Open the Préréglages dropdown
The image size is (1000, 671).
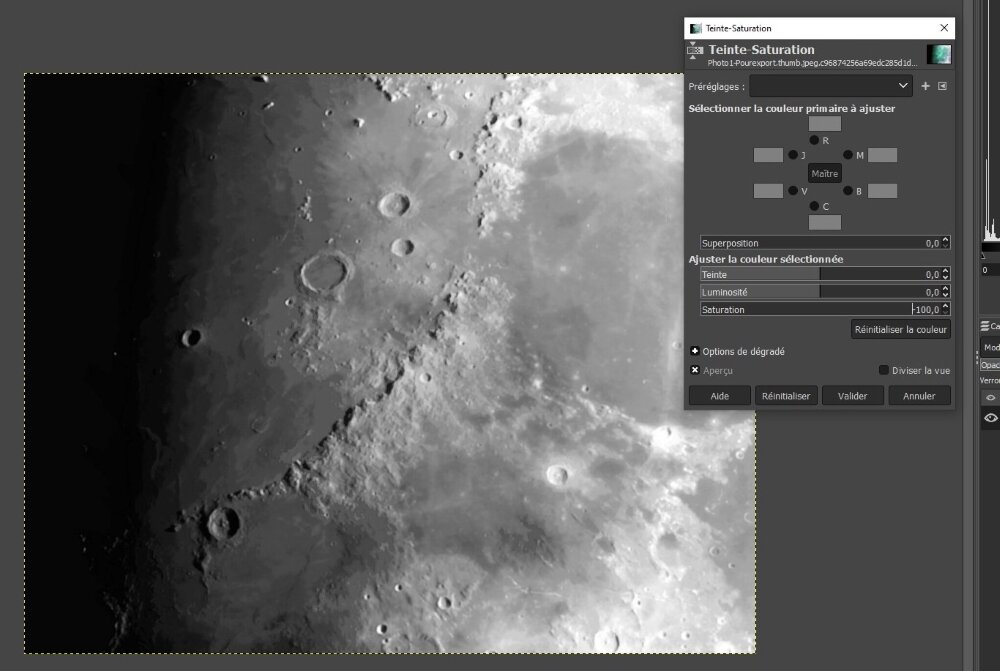pos(830,86)
